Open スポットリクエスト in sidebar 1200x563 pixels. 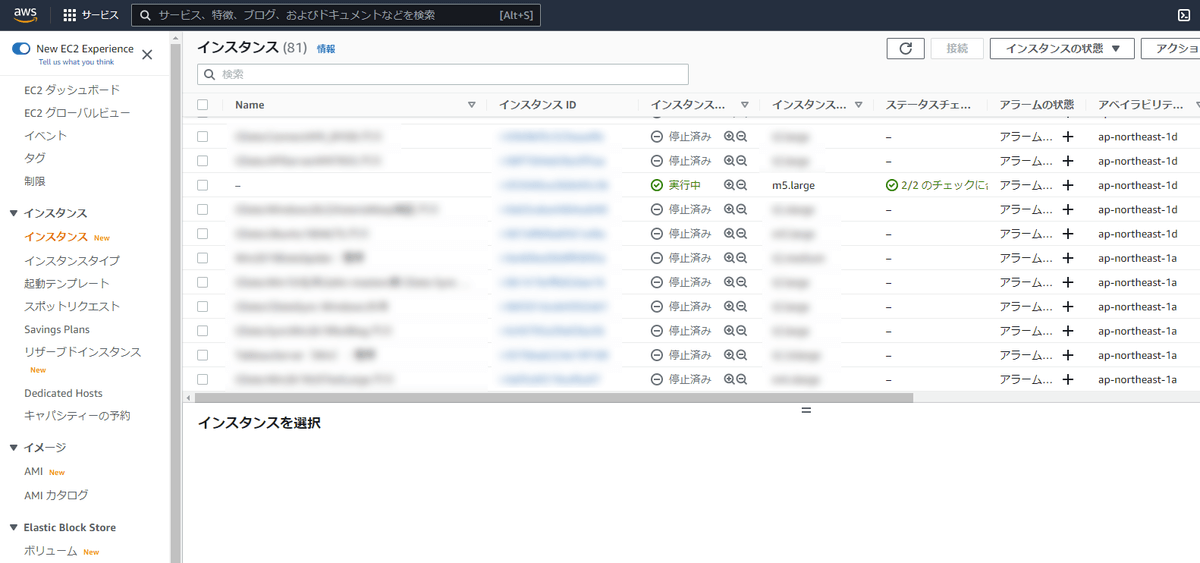click(x=72, y=306)
